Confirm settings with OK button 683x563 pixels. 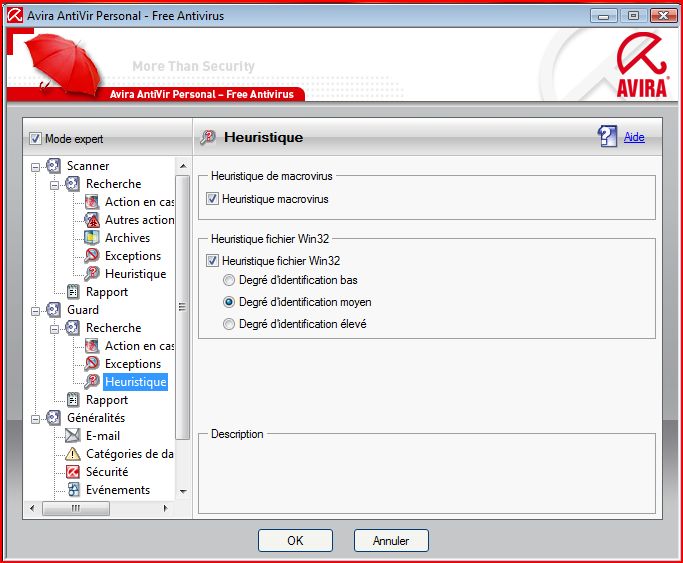(x=295, y=540)
